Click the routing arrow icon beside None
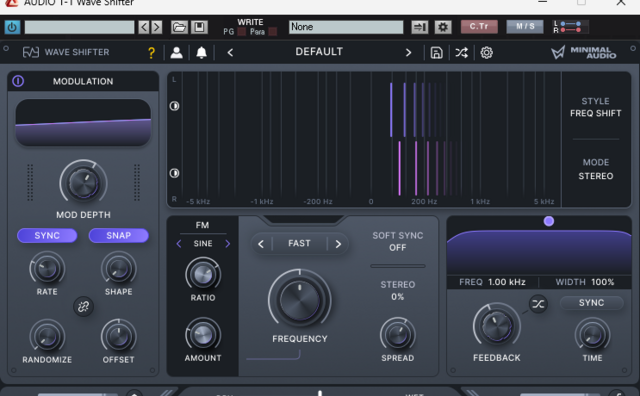640x396 pixels. (420, 27)
